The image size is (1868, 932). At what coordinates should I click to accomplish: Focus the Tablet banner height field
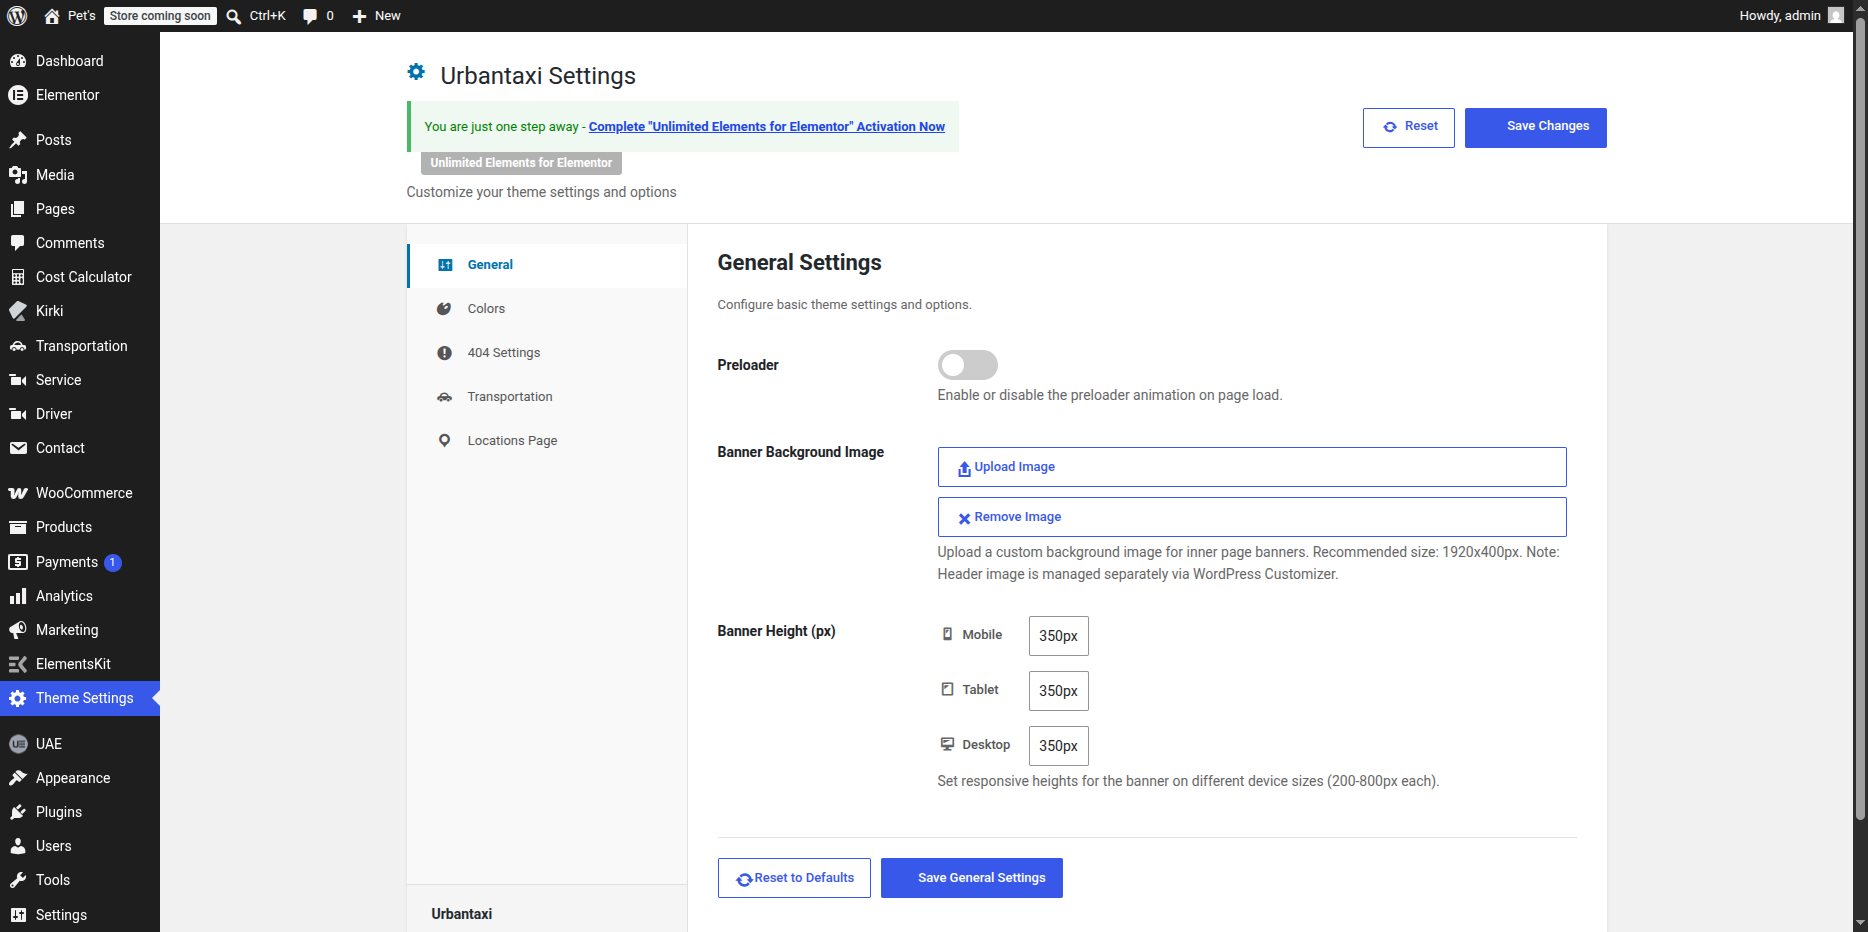click(x=1058, y=691)
